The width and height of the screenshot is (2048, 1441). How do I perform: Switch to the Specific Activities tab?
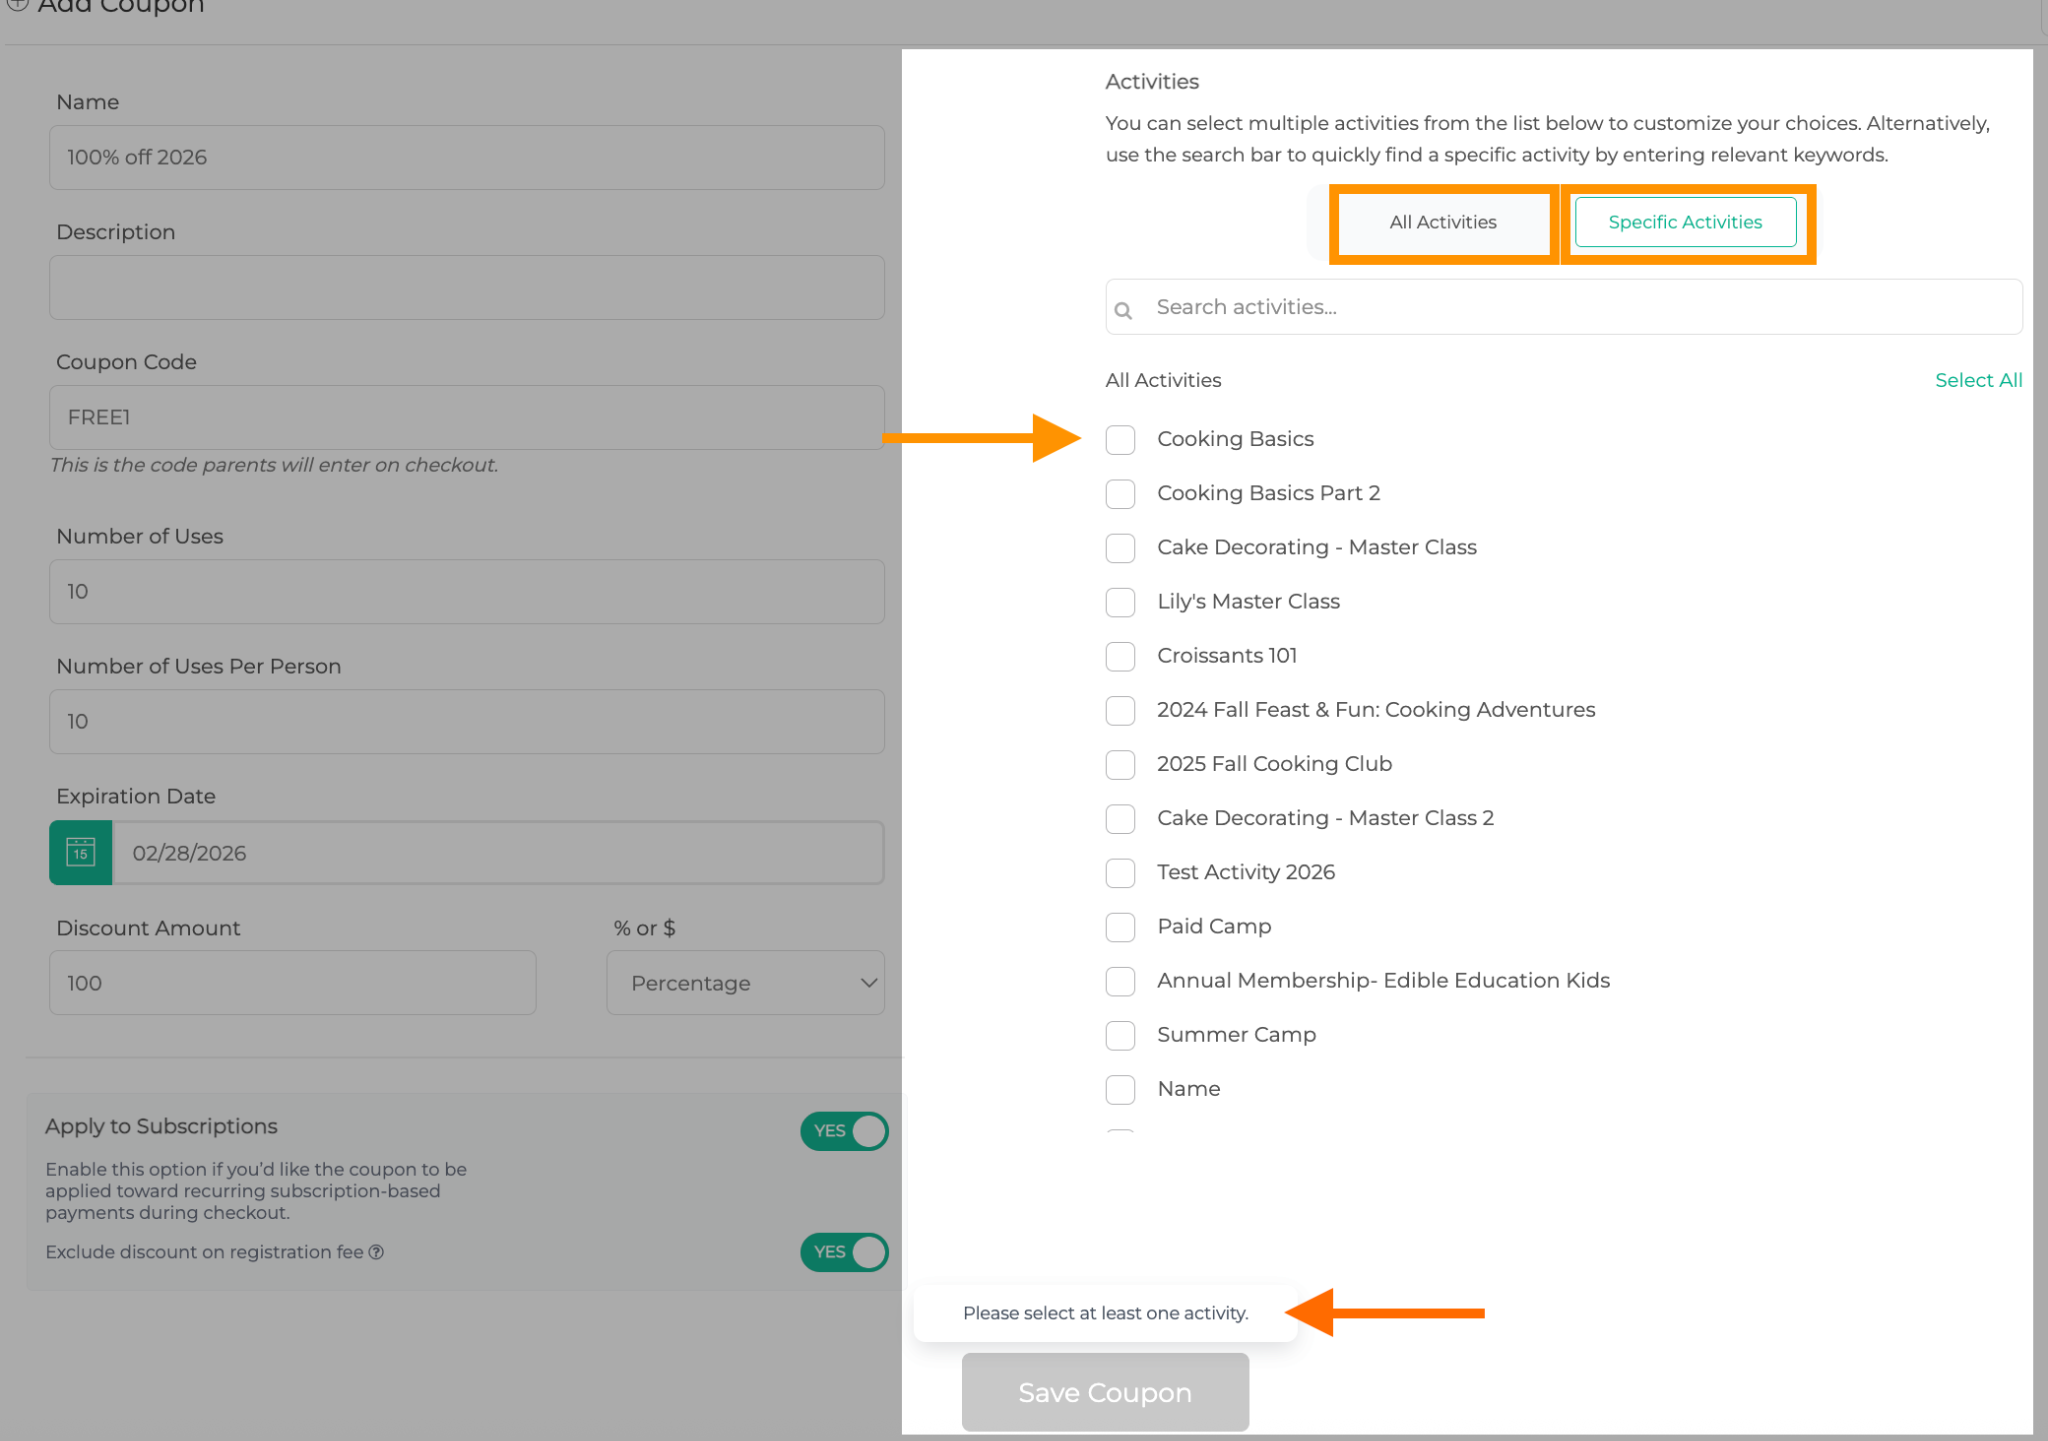tap(1685, 222)
